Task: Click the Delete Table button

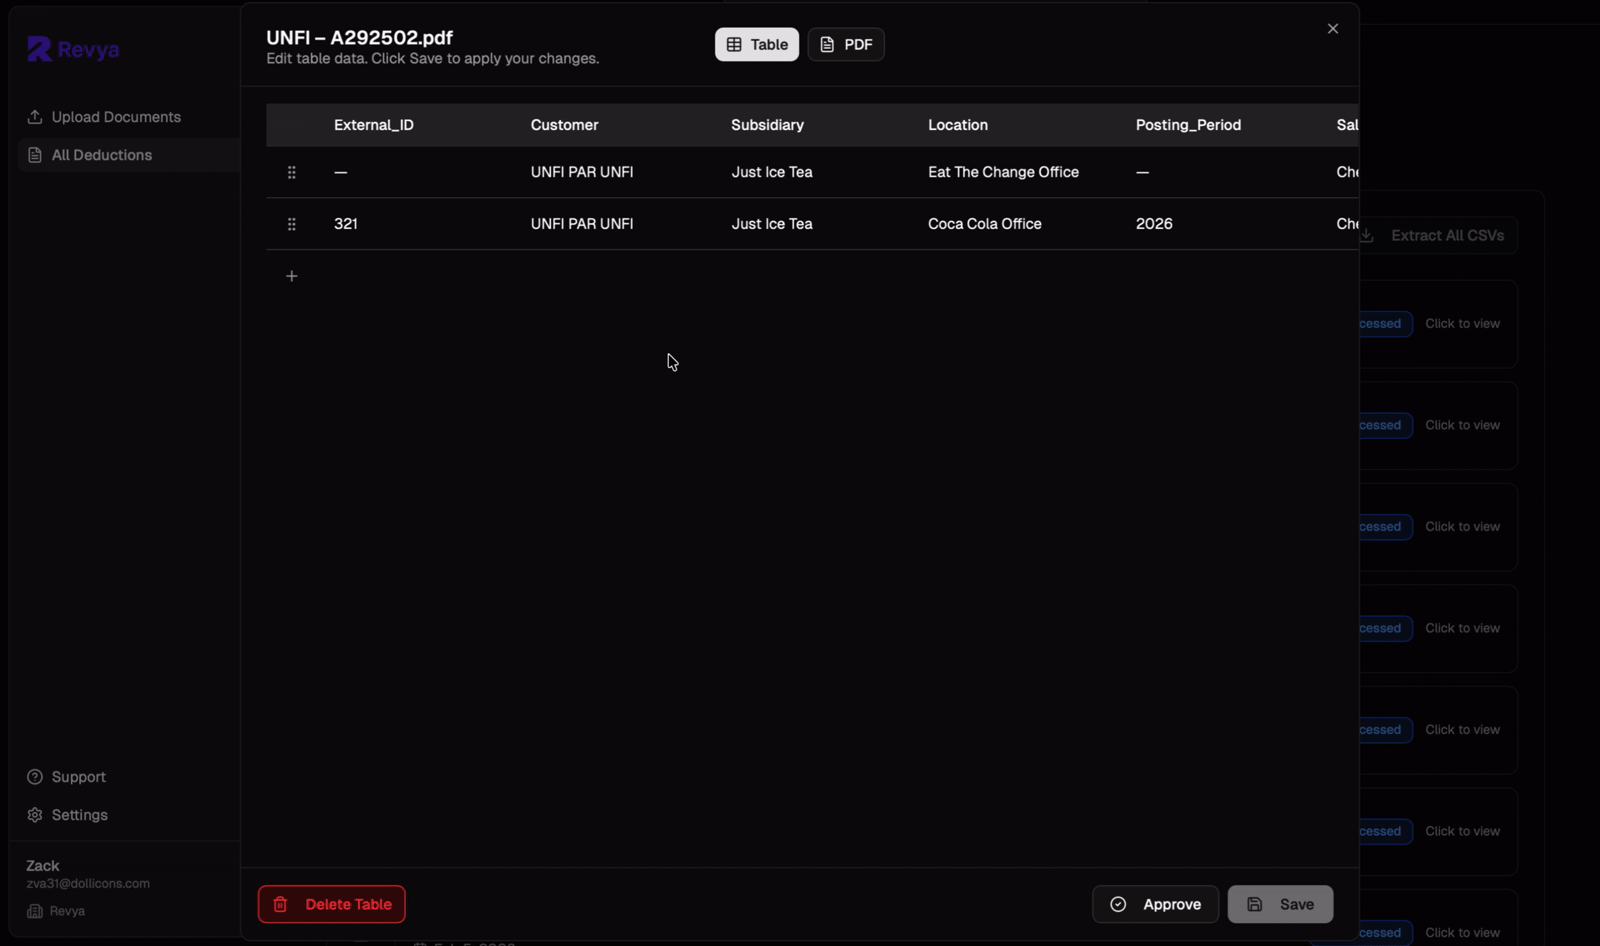Action: point(331,904)
